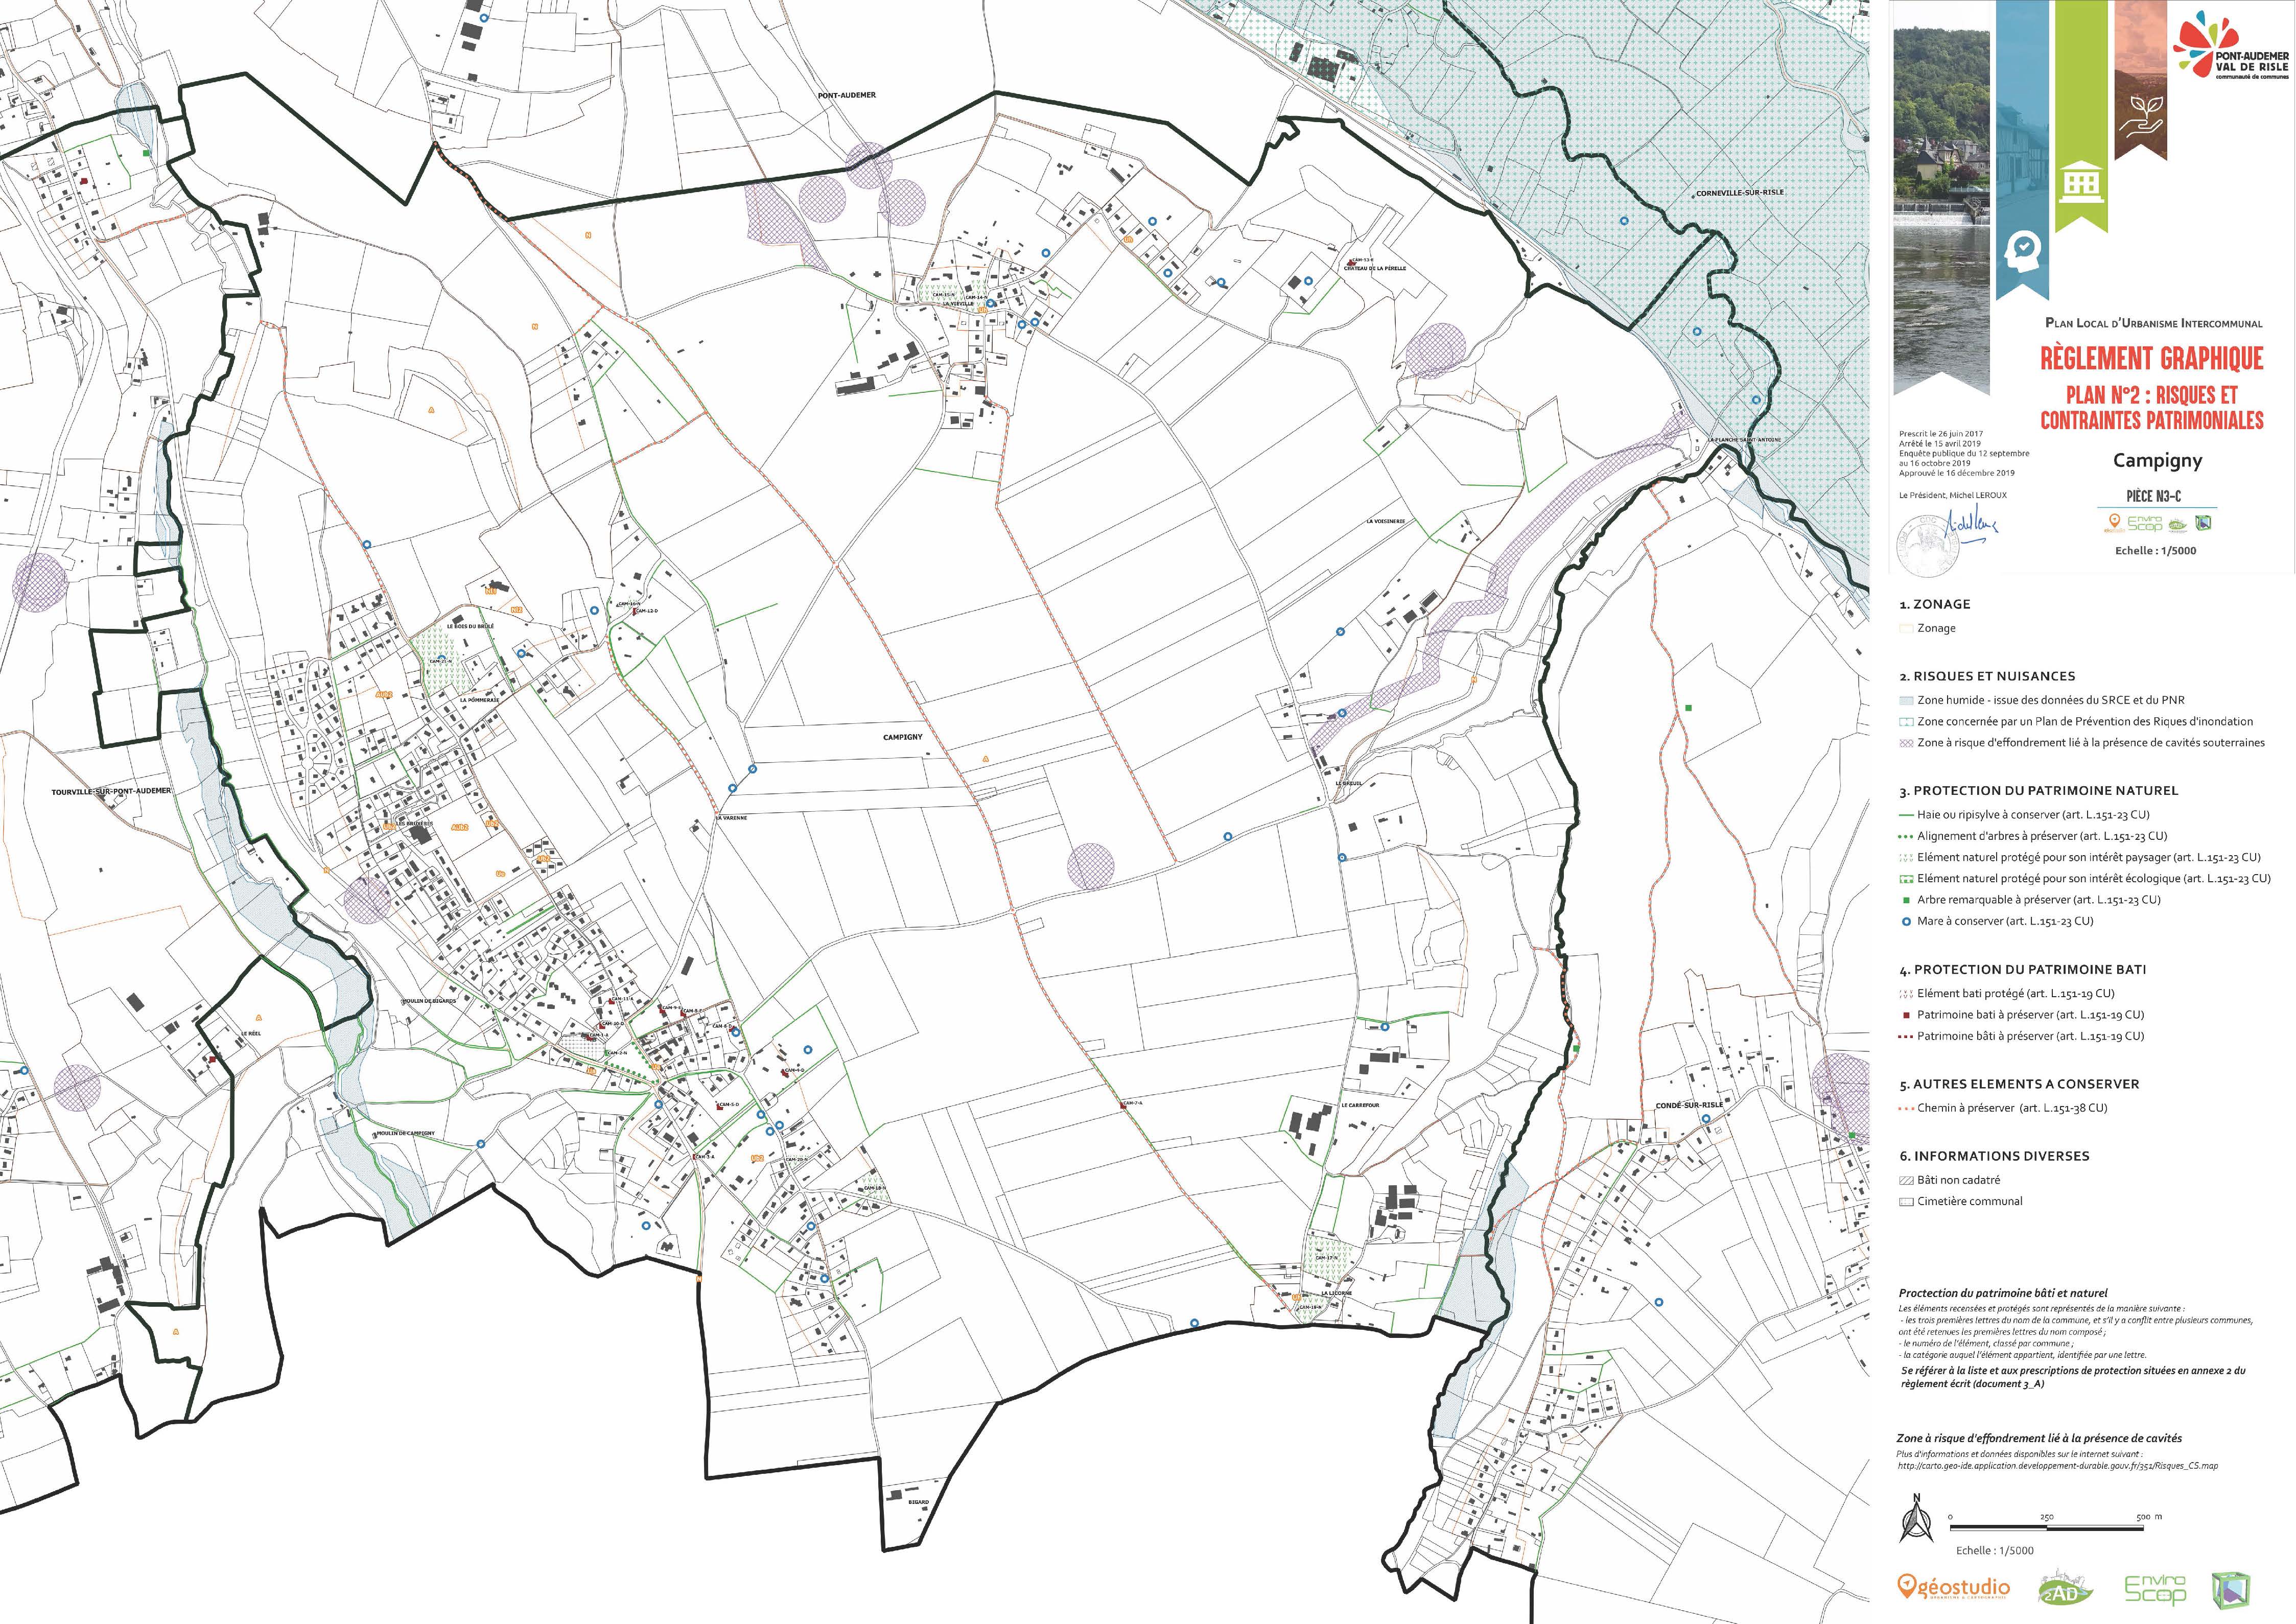
Task: Click '6. INFORMATIONS DIVERSES' heading
Action: (1994, 1156)
